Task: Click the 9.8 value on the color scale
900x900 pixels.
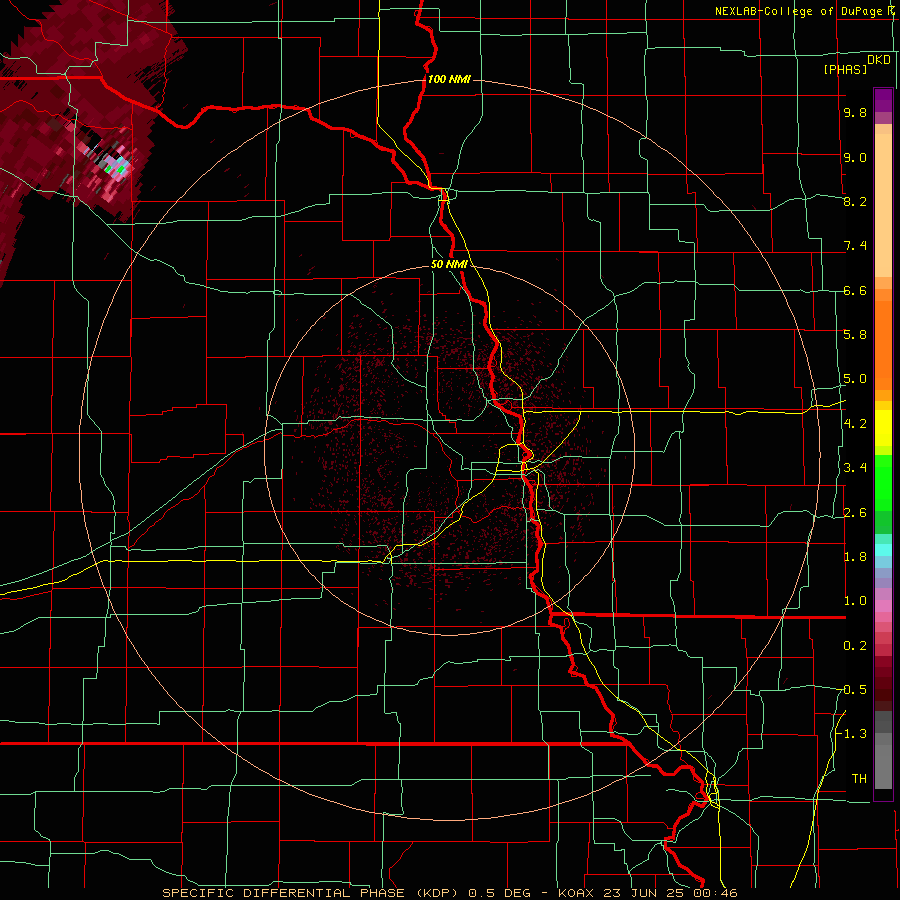Action: 855,113
